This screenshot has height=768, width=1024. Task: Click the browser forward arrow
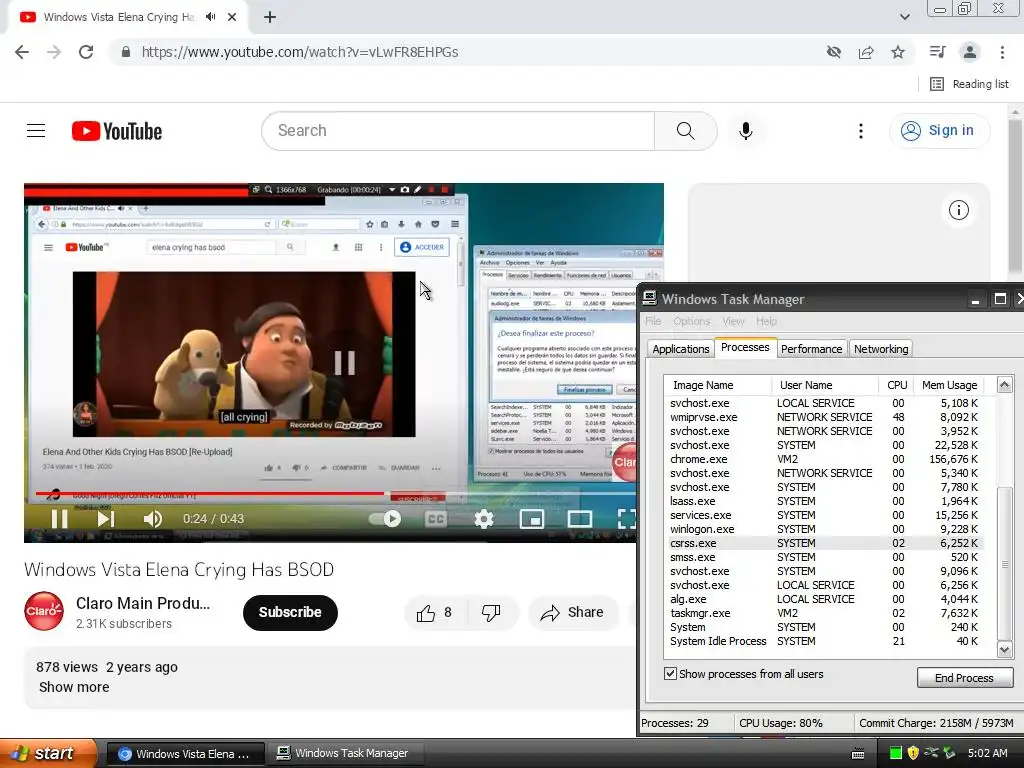(54, 52)
